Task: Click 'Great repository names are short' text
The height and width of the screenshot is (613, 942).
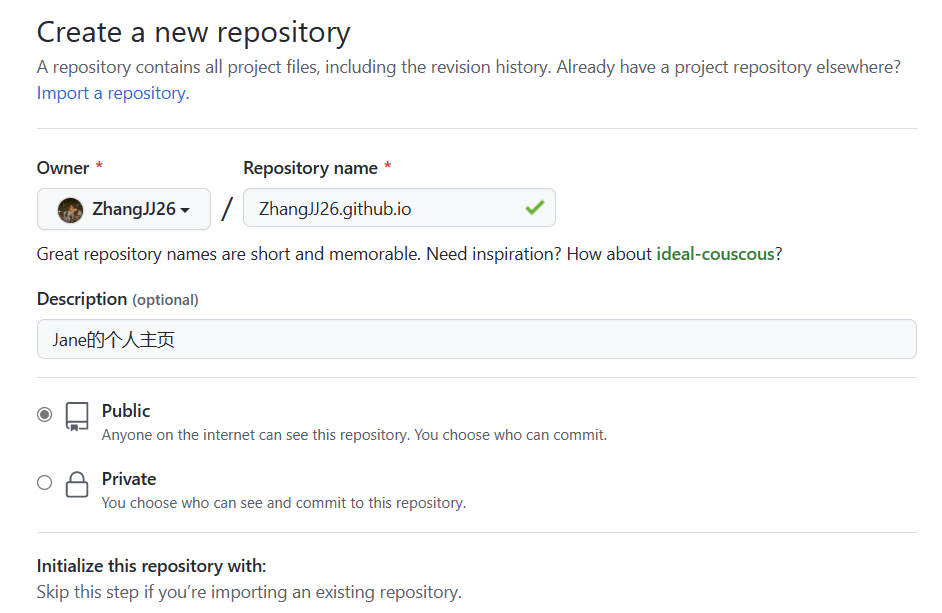Action: [x=409, y=254]
